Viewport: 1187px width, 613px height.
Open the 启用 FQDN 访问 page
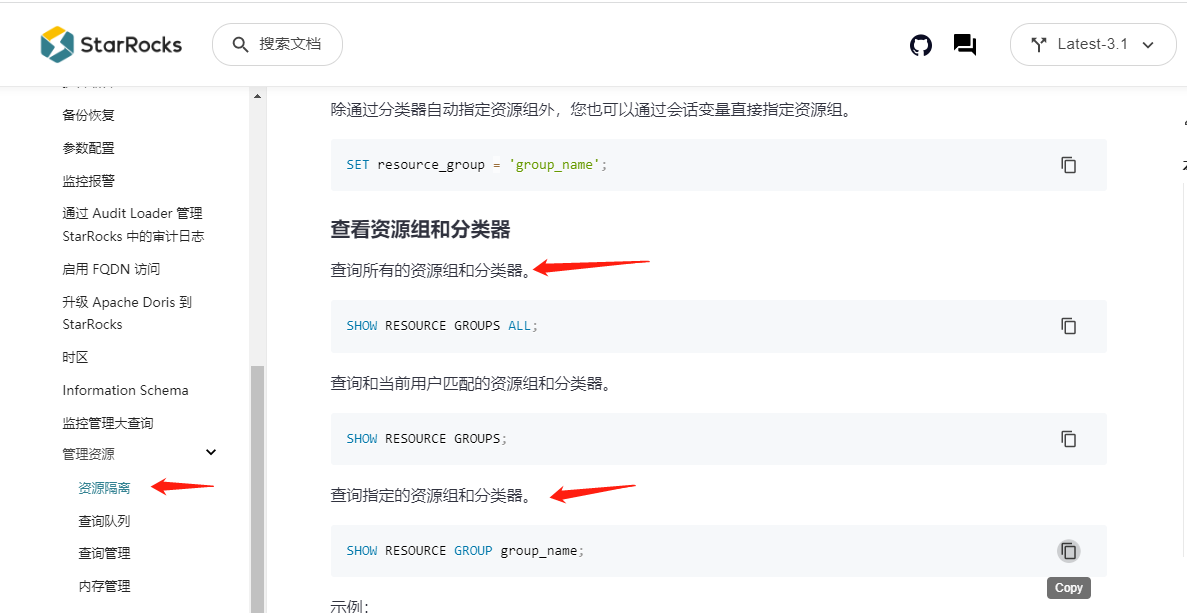111,269
